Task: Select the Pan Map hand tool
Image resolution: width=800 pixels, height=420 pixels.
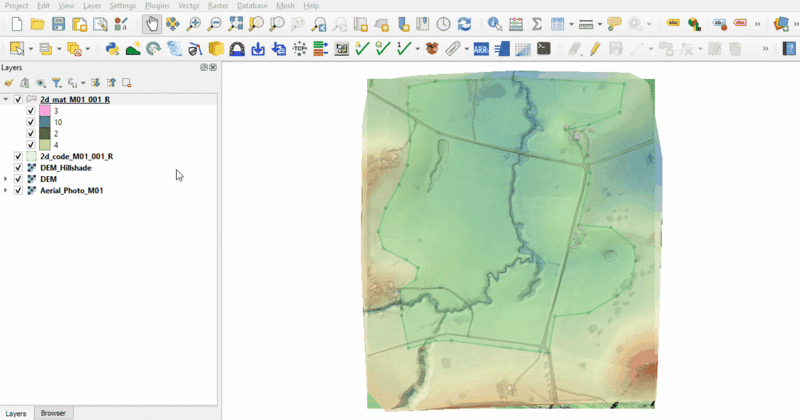Action: point(151,24)
